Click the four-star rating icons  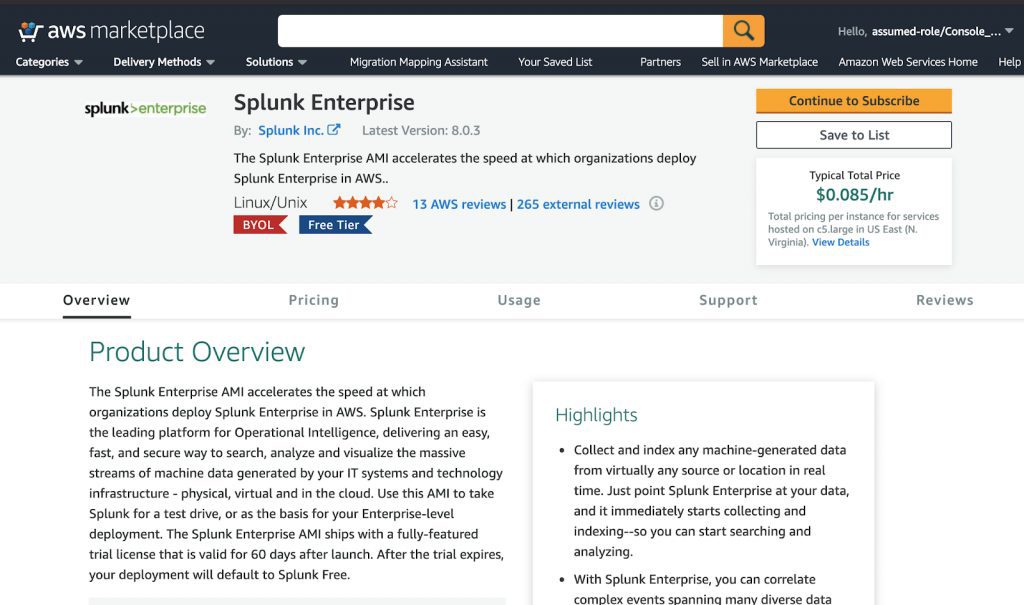tap(365, 203)
